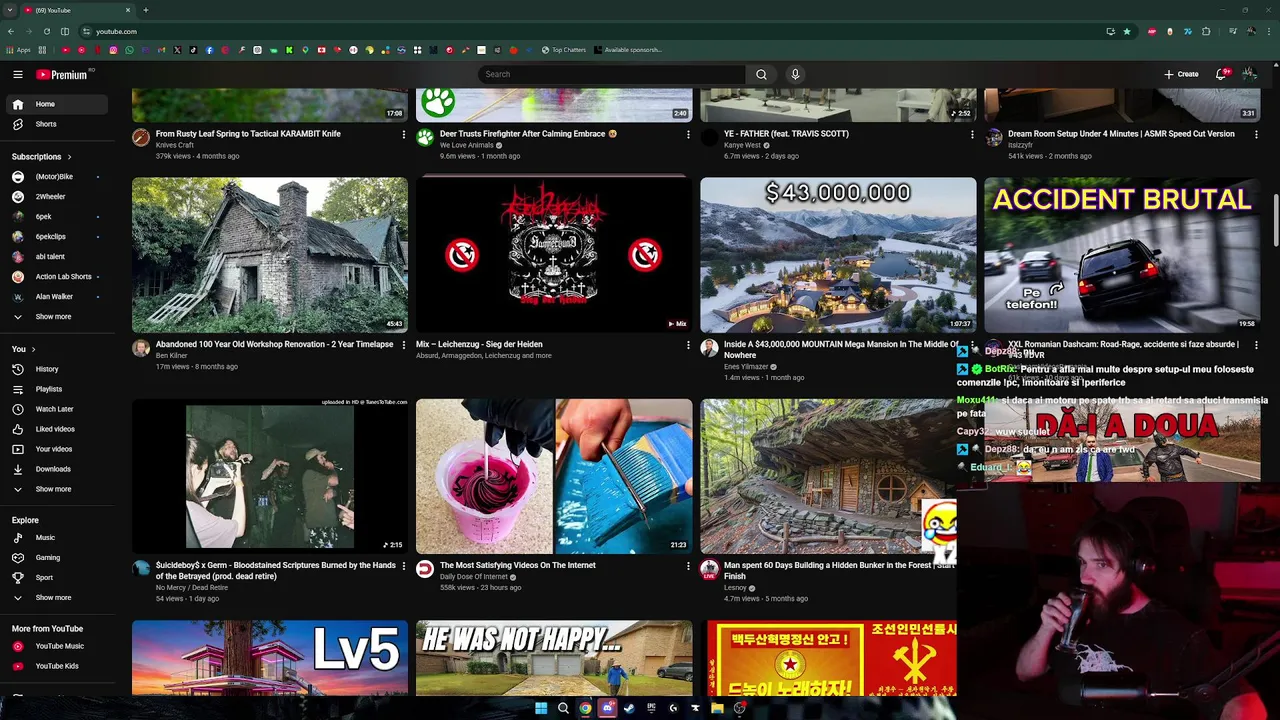Open Discord from the taskbar
This screenshot has height=720, width=1280.
pos(607,708)
